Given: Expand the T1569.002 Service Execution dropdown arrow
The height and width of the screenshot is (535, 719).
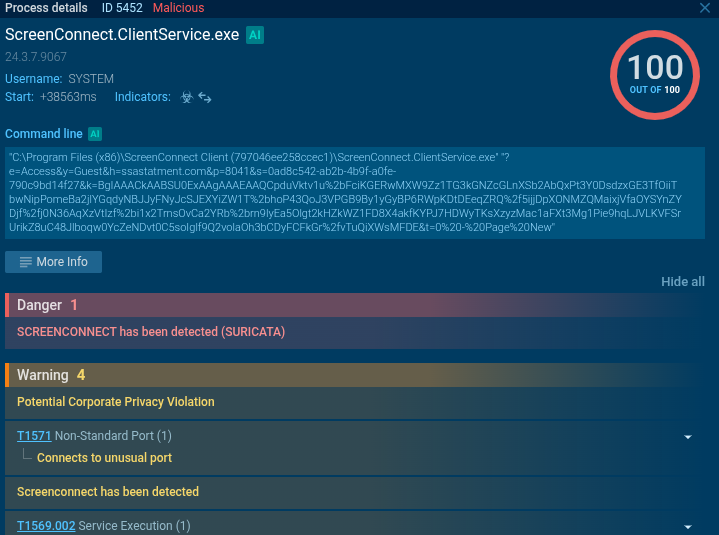Looking at the screenshot, I should (x=688, y=526).
